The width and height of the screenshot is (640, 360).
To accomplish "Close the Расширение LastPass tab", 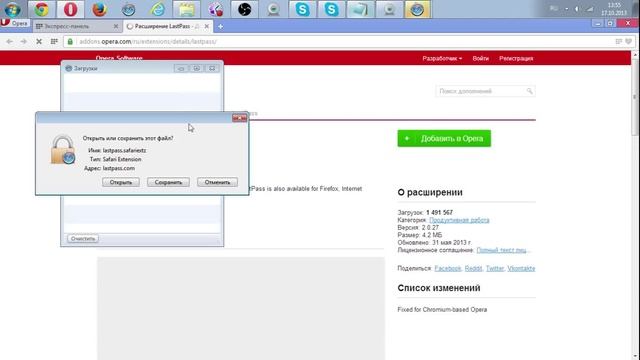I will coord(207,26).
